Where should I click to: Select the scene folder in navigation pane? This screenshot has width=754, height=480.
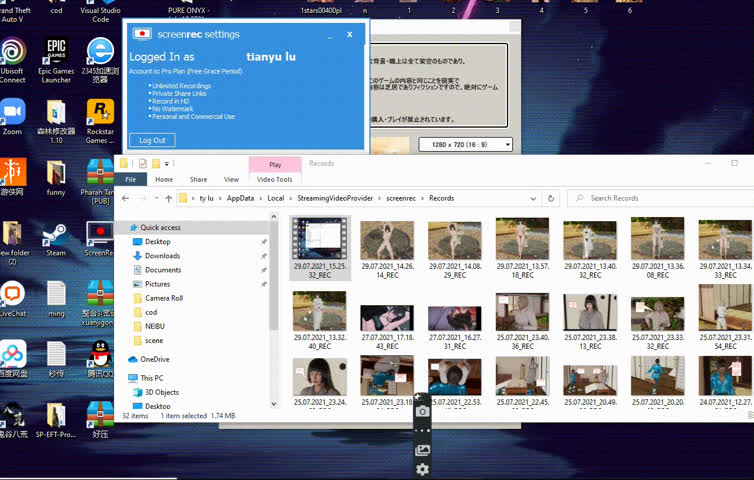(154, 341)
